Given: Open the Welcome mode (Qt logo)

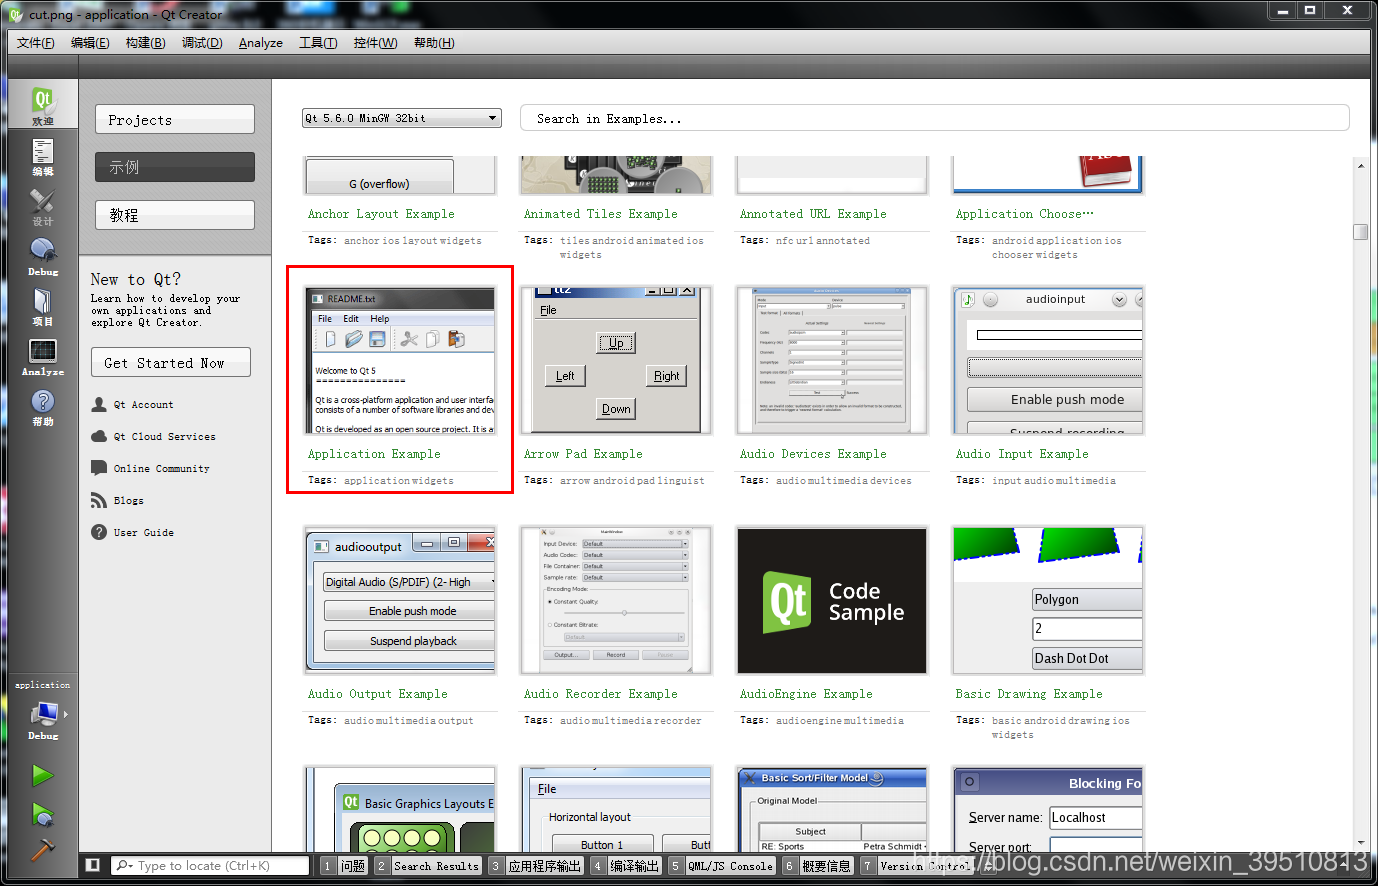Looking at the screenshot, I should point(42,105).
